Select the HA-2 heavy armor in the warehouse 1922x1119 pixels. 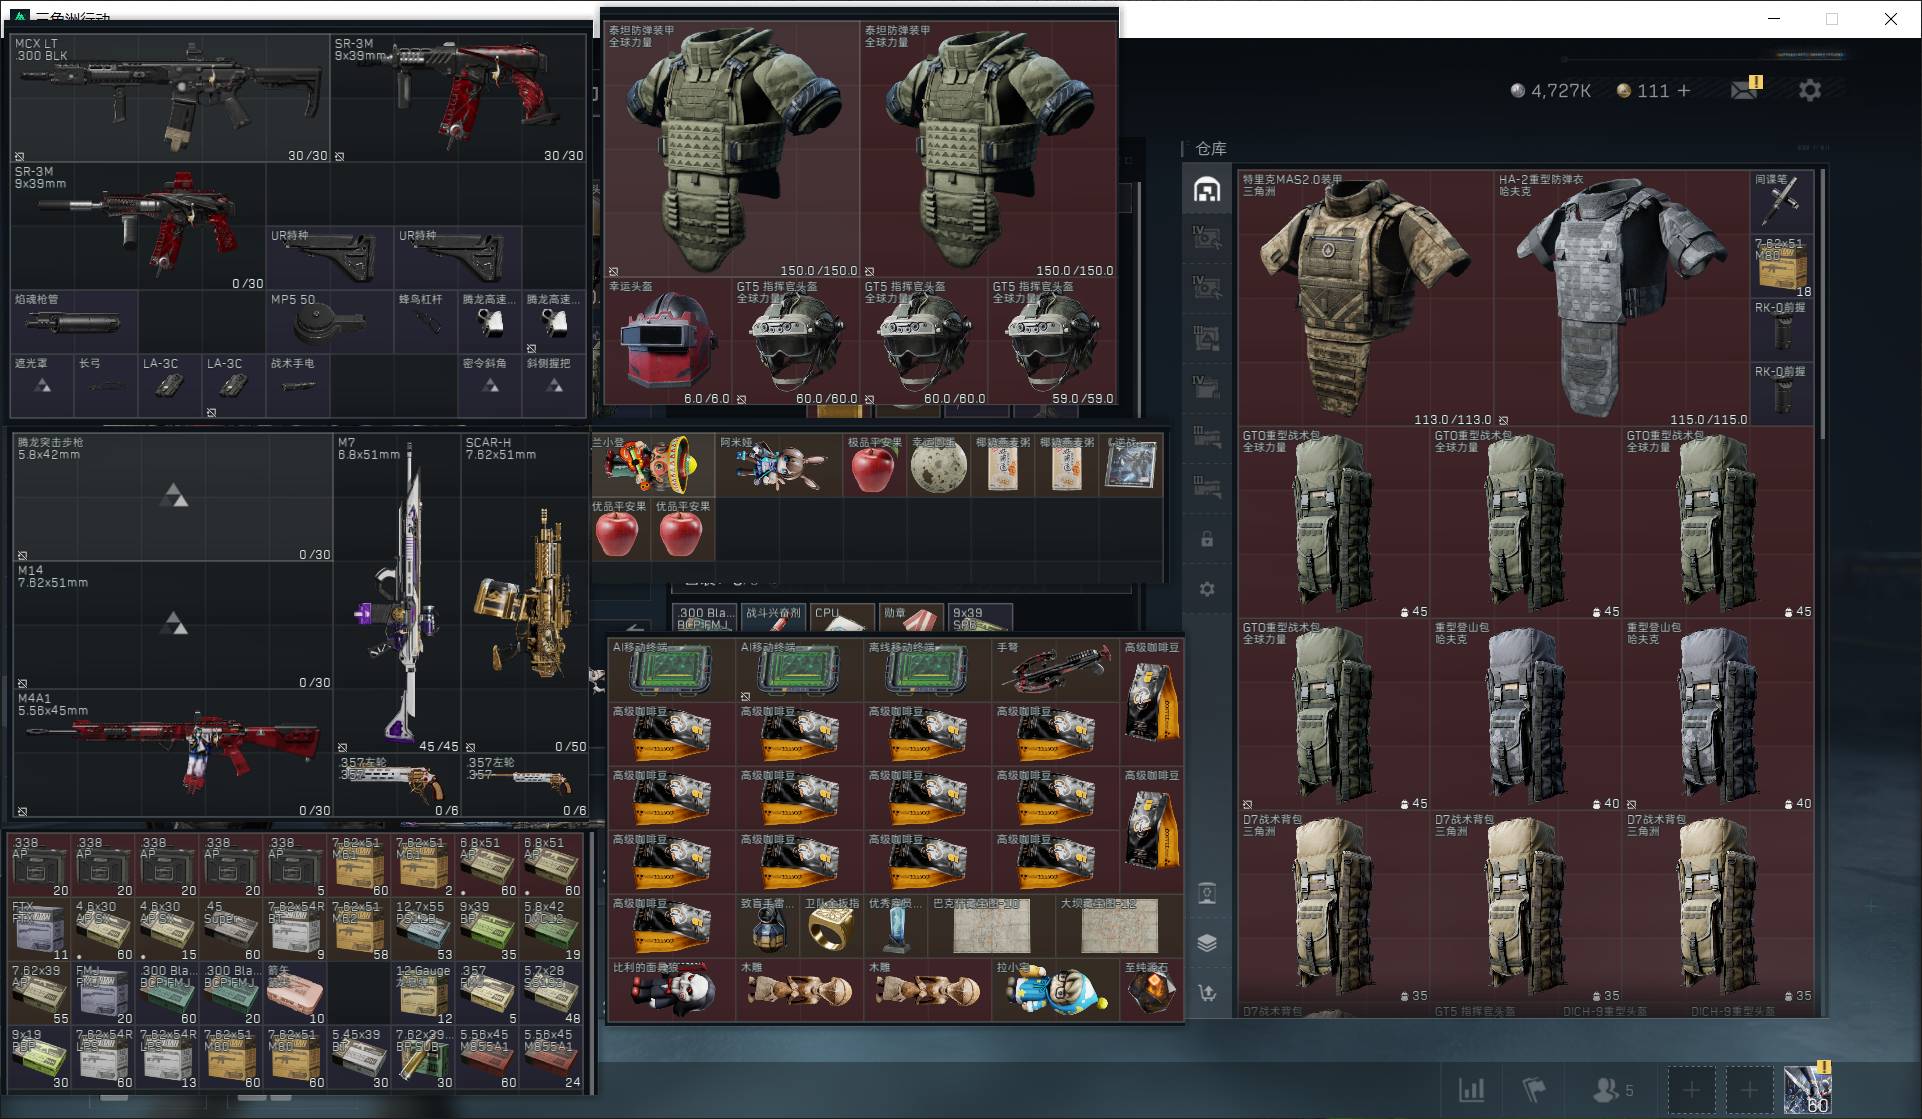coord(1622,298)
